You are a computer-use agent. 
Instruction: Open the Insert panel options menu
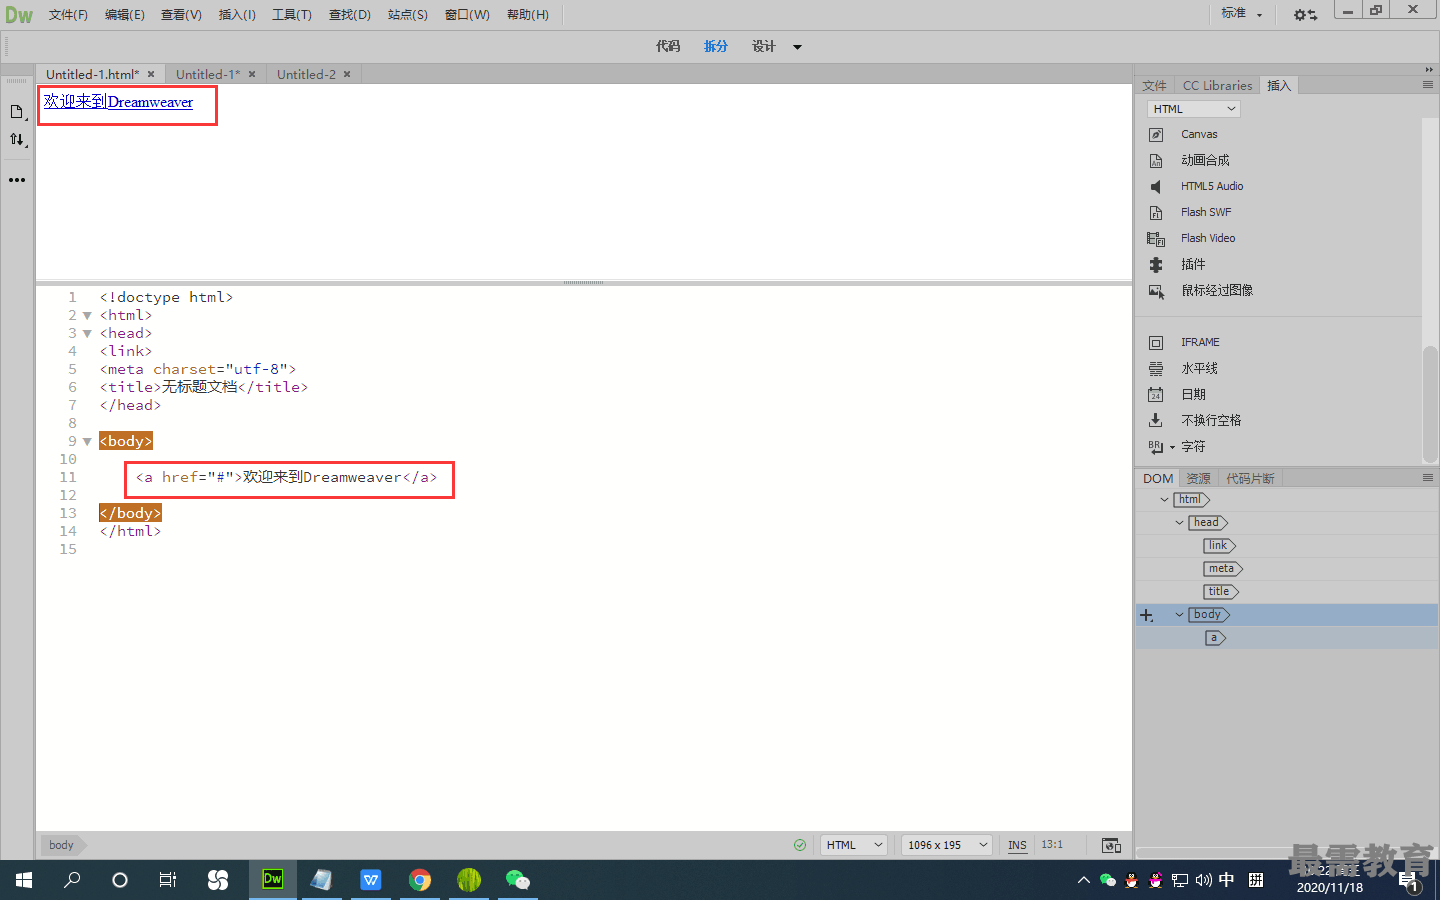(x=1428, y=85)
